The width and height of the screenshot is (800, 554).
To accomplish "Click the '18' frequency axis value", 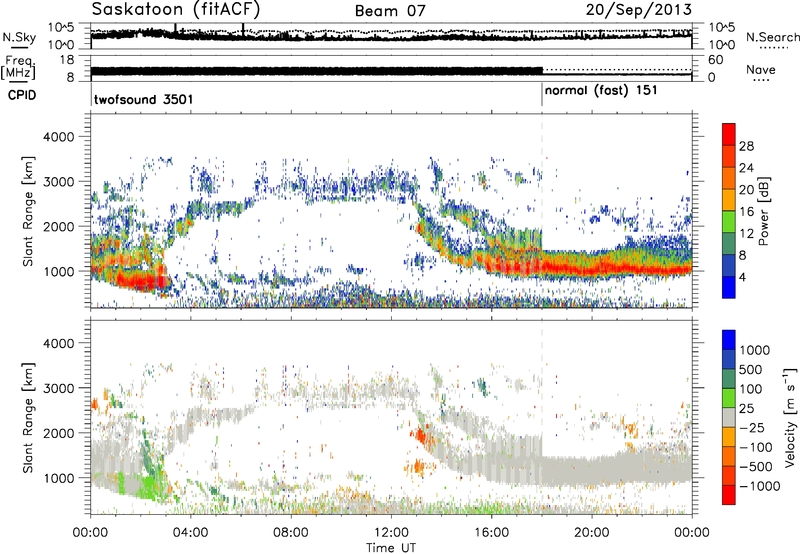I will coord(67,60).
